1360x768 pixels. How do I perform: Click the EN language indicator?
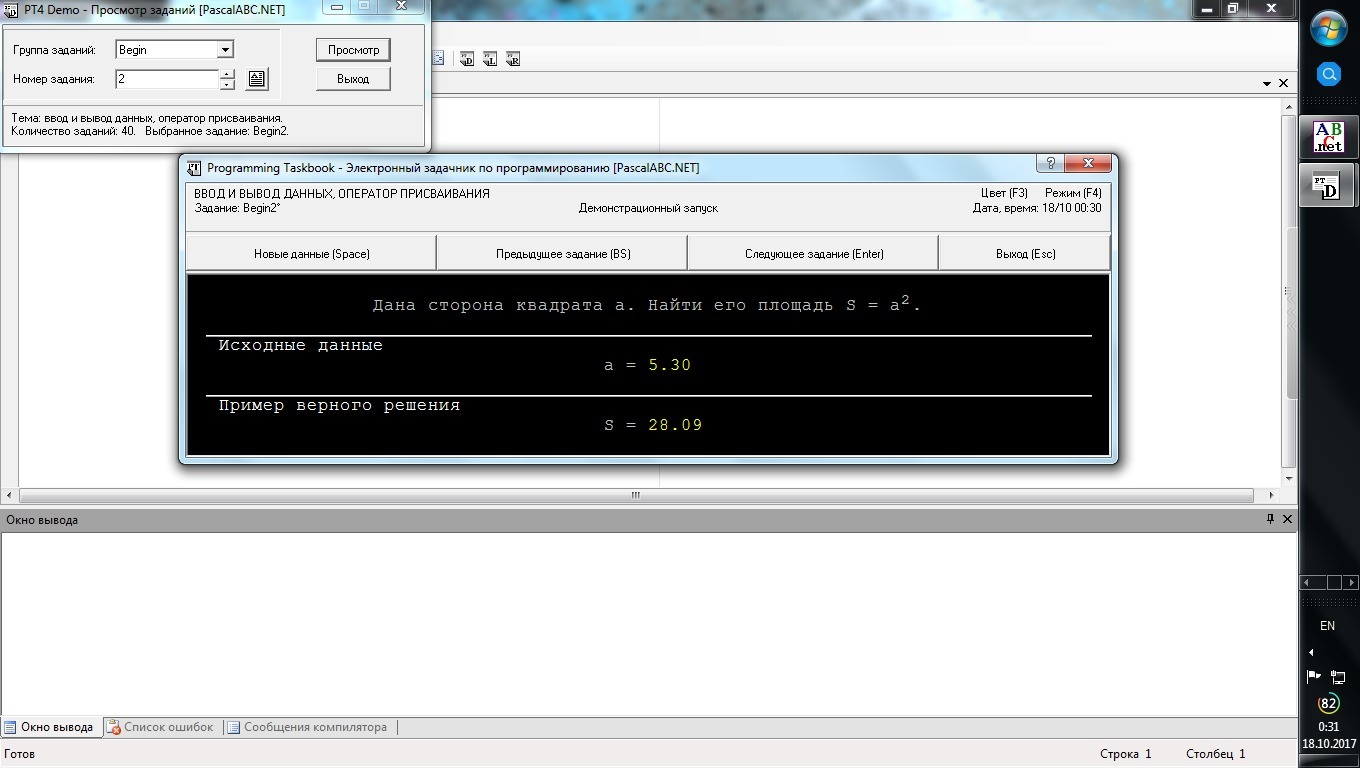click(1327, 626)
